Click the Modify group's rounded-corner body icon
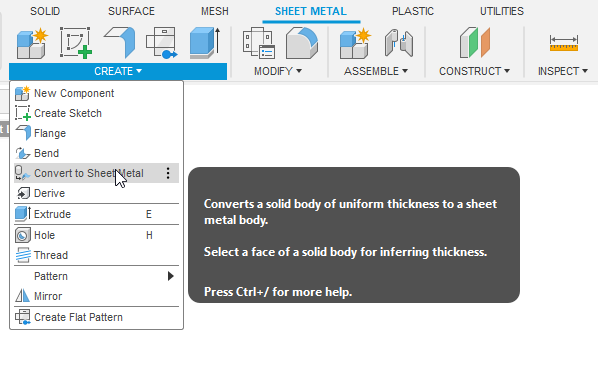 [x=302, y=43]
